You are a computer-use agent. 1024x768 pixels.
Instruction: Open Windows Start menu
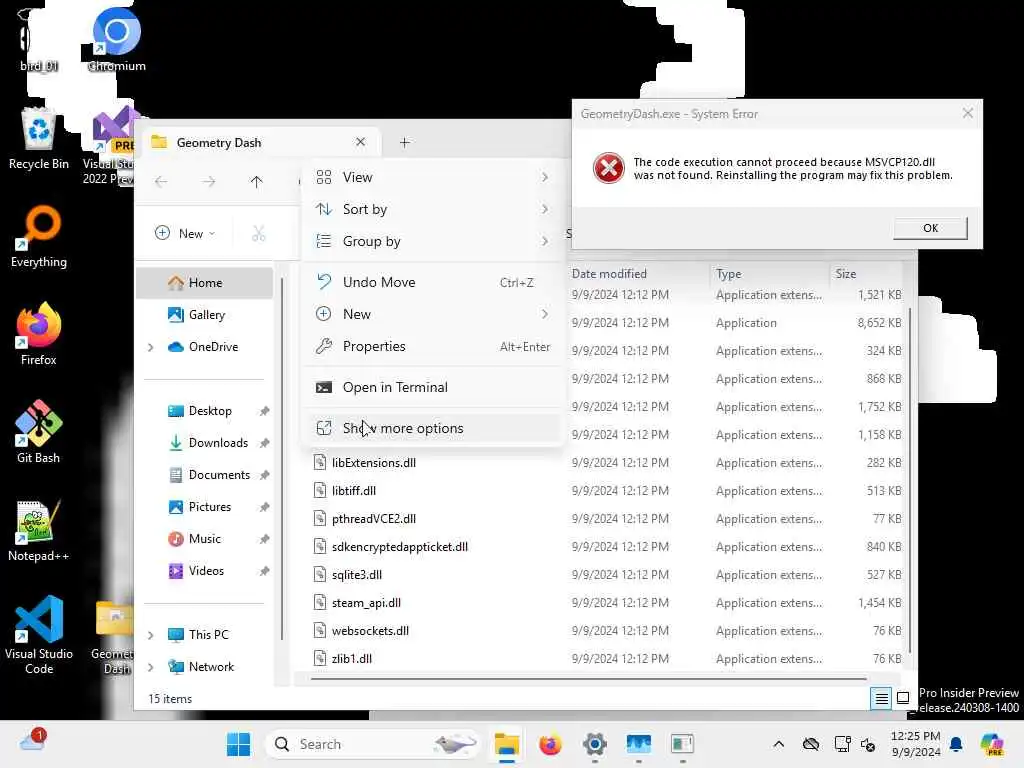coord(238,744)
